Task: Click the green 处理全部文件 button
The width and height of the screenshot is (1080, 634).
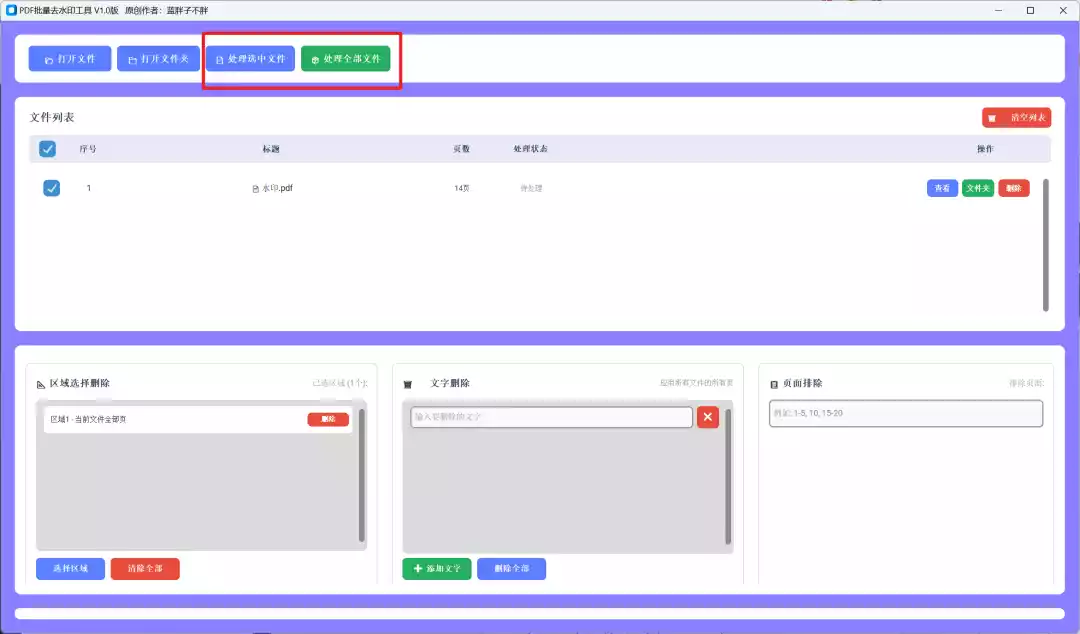Action: point(346,59)
